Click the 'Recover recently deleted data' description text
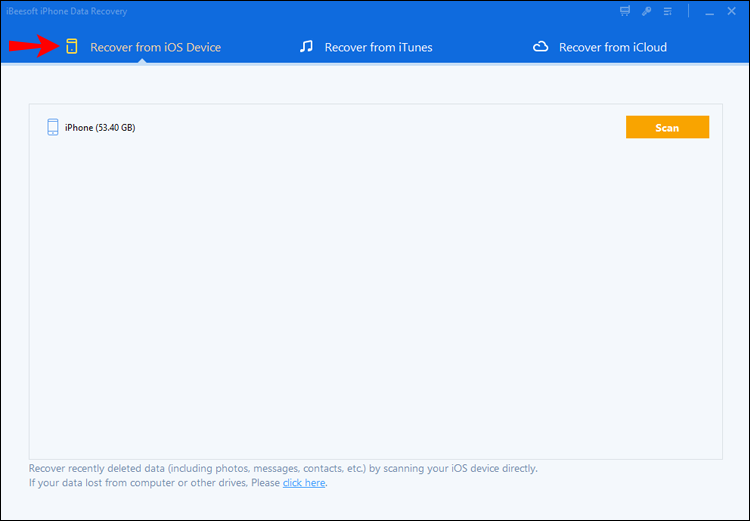Viewport: 750px width, 521px height. (x=283, y=468)
